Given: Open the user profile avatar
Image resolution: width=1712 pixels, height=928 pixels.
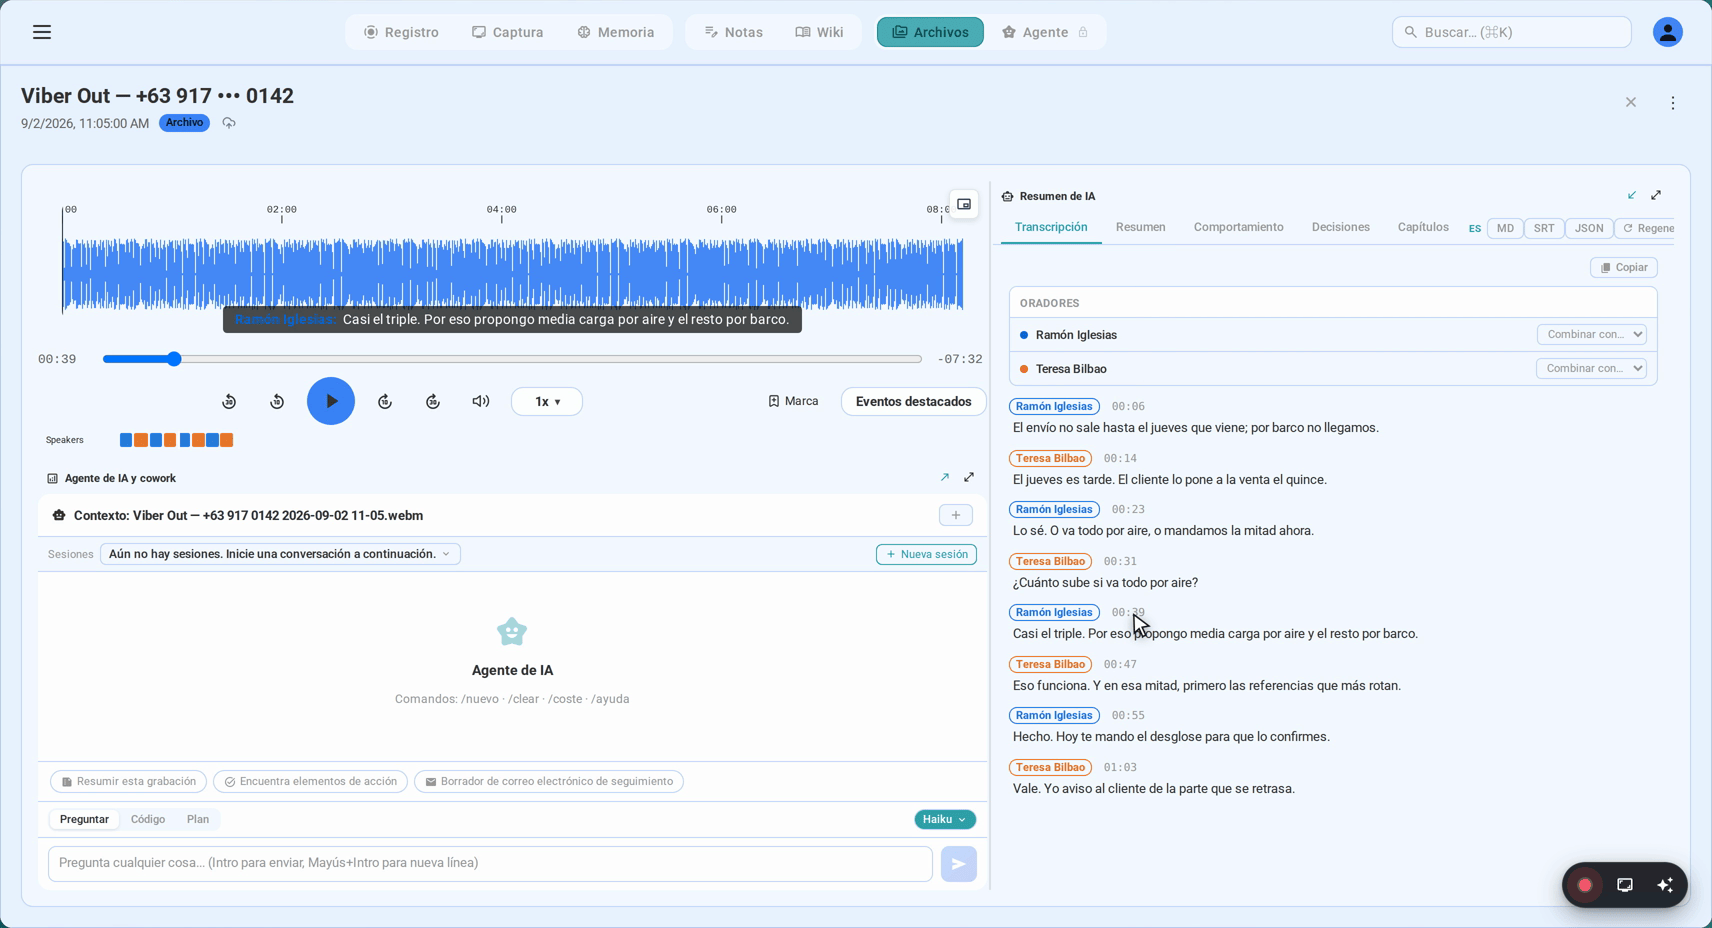Looking at the screenshot, I should [1667, 32].
